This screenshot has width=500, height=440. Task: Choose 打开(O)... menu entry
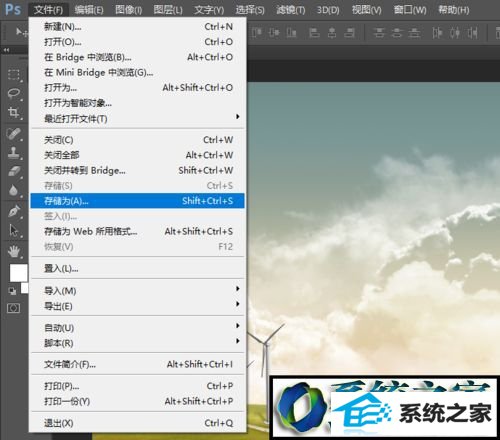click(137, 42)
